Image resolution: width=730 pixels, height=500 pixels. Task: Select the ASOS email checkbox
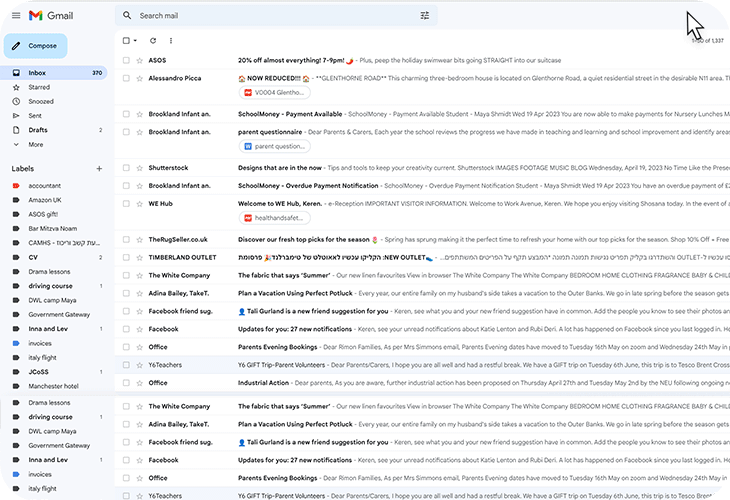(x=126, y=61)
